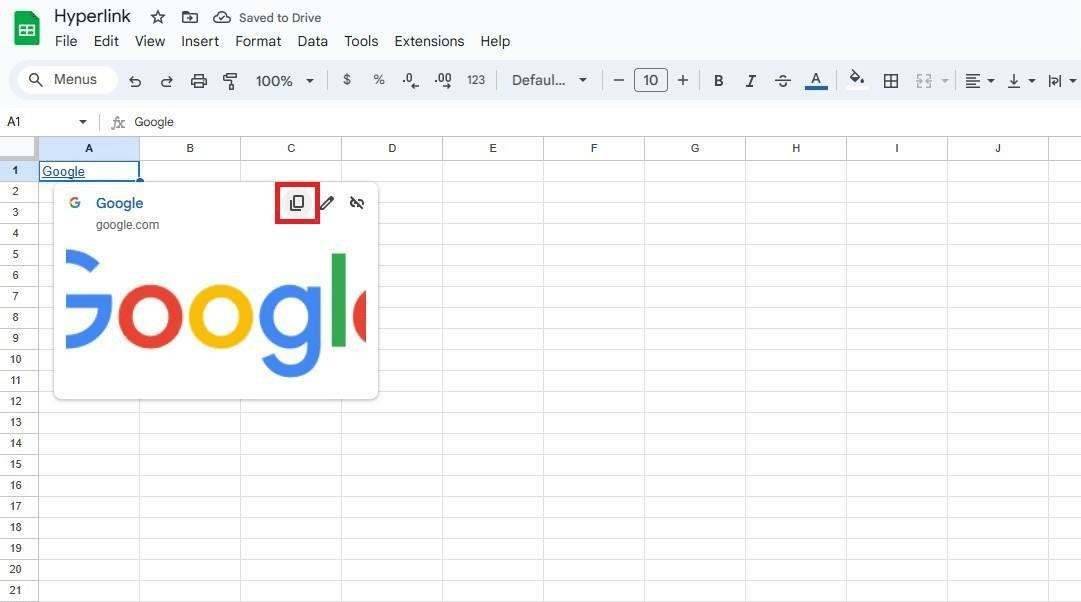Open zoom 100% dropdown

[284, 81]
